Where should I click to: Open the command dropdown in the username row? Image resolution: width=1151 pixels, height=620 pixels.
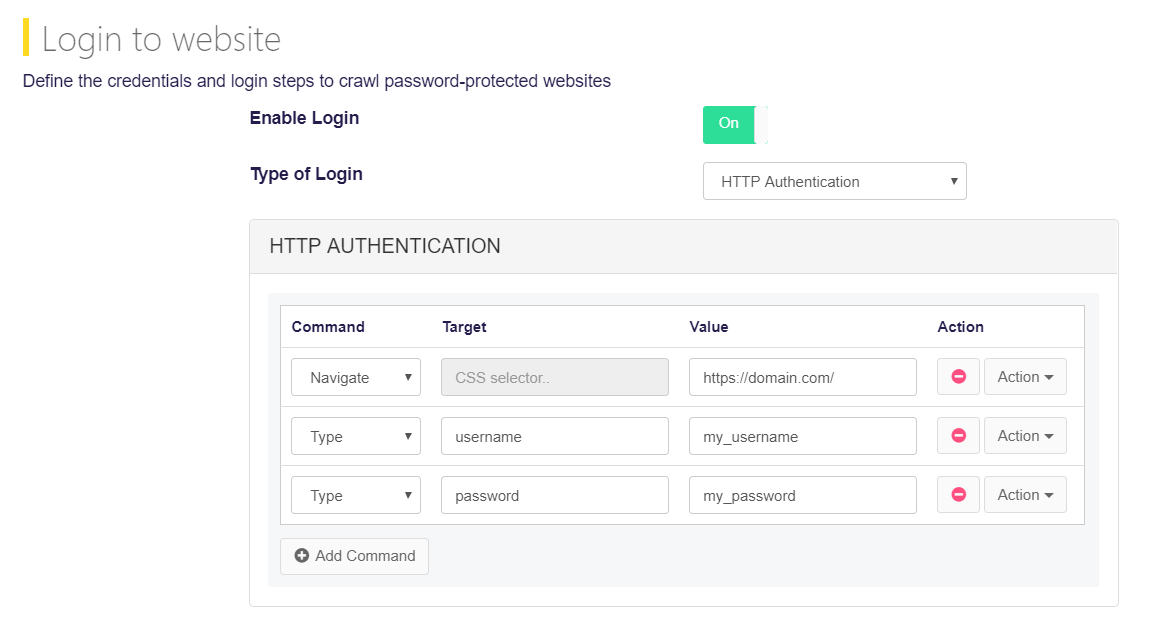pyautogui.click(x=356, y=436)
